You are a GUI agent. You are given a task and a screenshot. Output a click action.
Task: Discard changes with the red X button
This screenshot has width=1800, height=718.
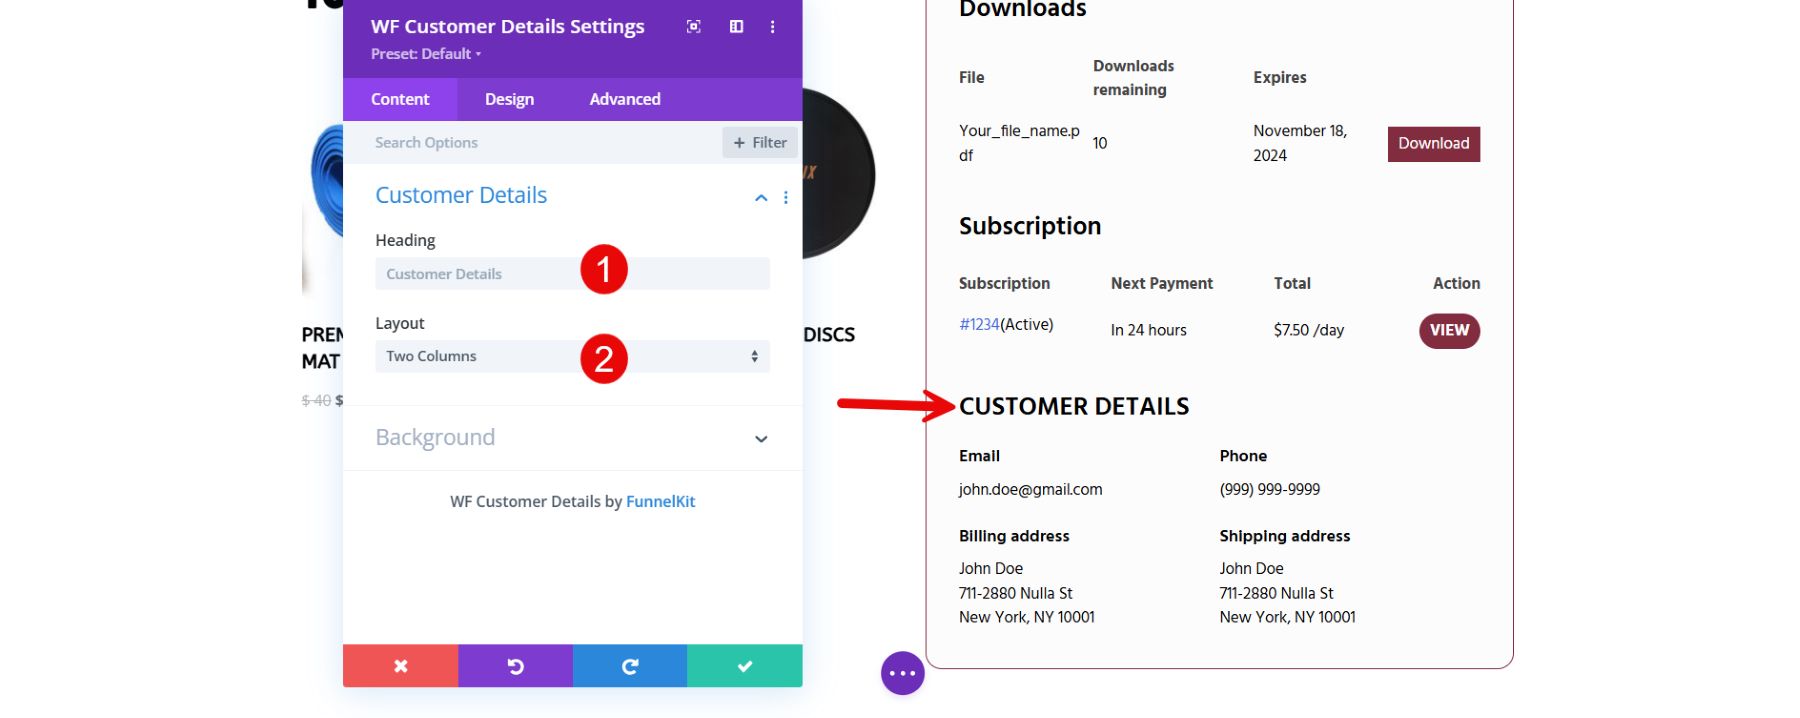coord(400,666)
